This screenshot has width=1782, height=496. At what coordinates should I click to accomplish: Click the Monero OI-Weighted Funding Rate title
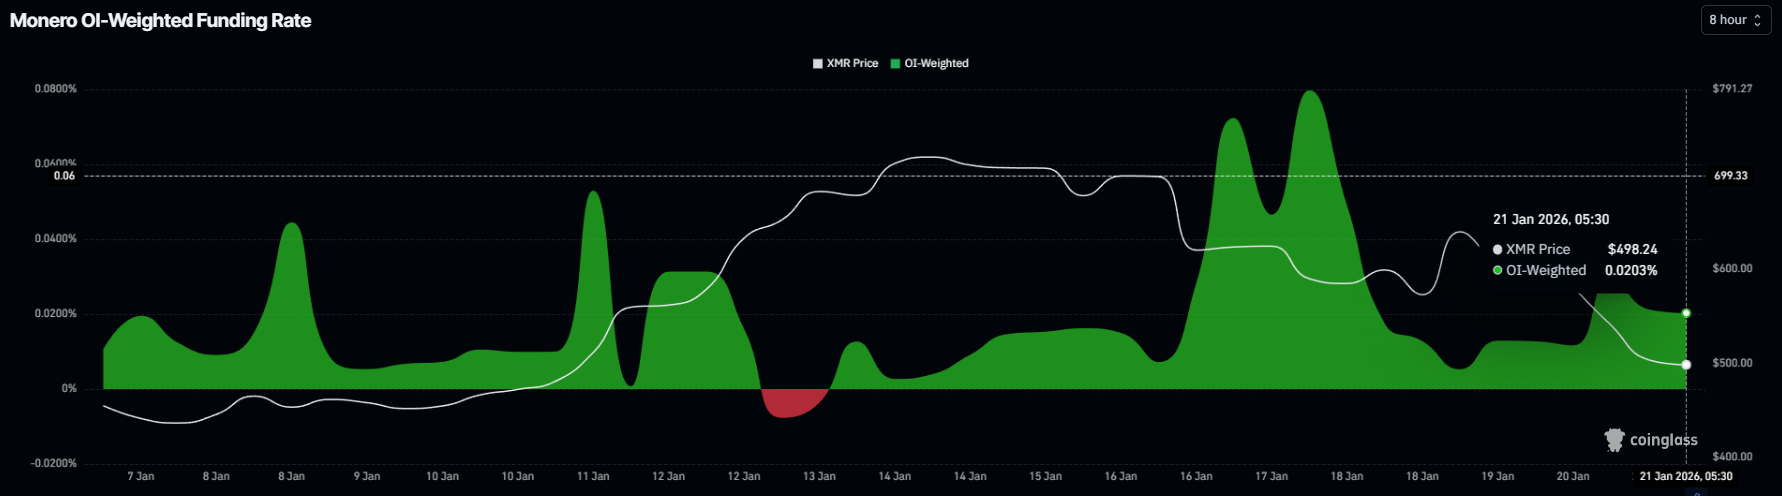pyautogui.click(x=161, y=20)
